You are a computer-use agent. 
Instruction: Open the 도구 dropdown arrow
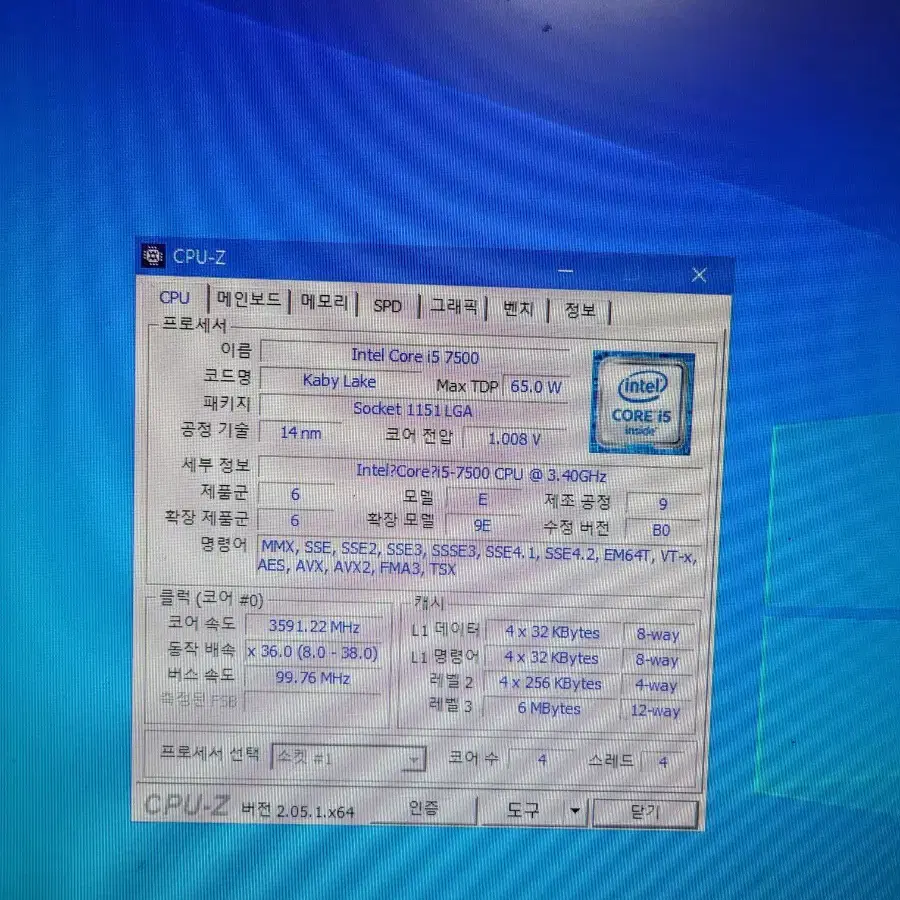pos(575,810)
